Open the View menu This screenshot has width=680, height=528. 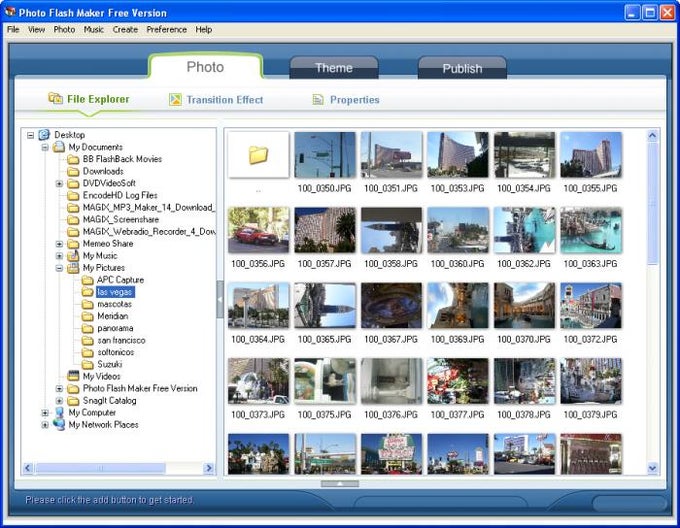[x=36, y=29]
